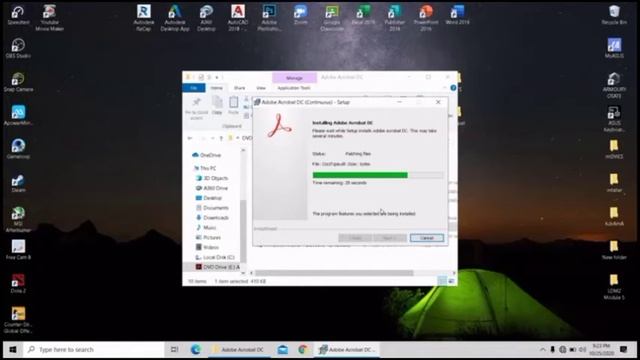640x360 pixels.
Task: Open the Application Tools ribbon tab
Action: [294, 88]
